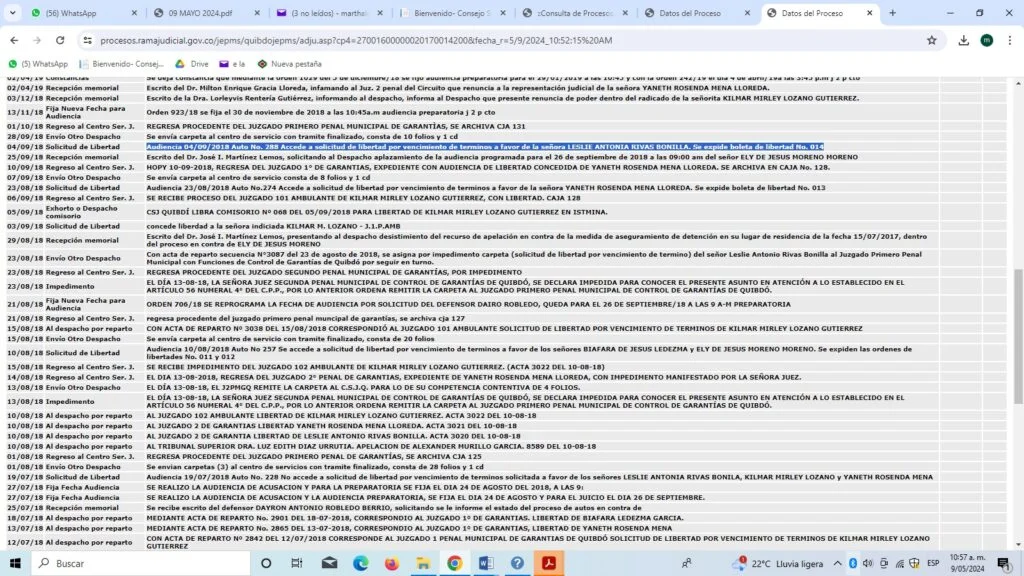Click the browser back arrow
Screen dimensions: 1024x576
coord(14,40)
